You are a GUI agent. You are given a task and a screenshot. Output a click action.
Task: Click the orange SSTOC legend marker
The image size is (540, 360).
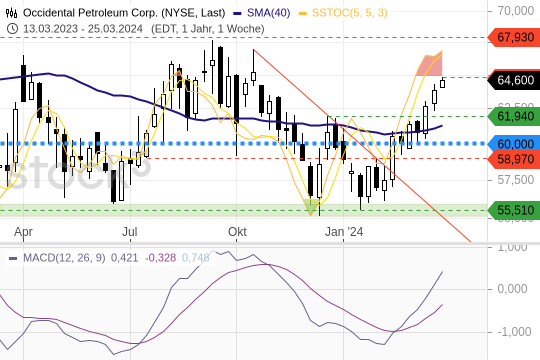(x=303, y=13)
